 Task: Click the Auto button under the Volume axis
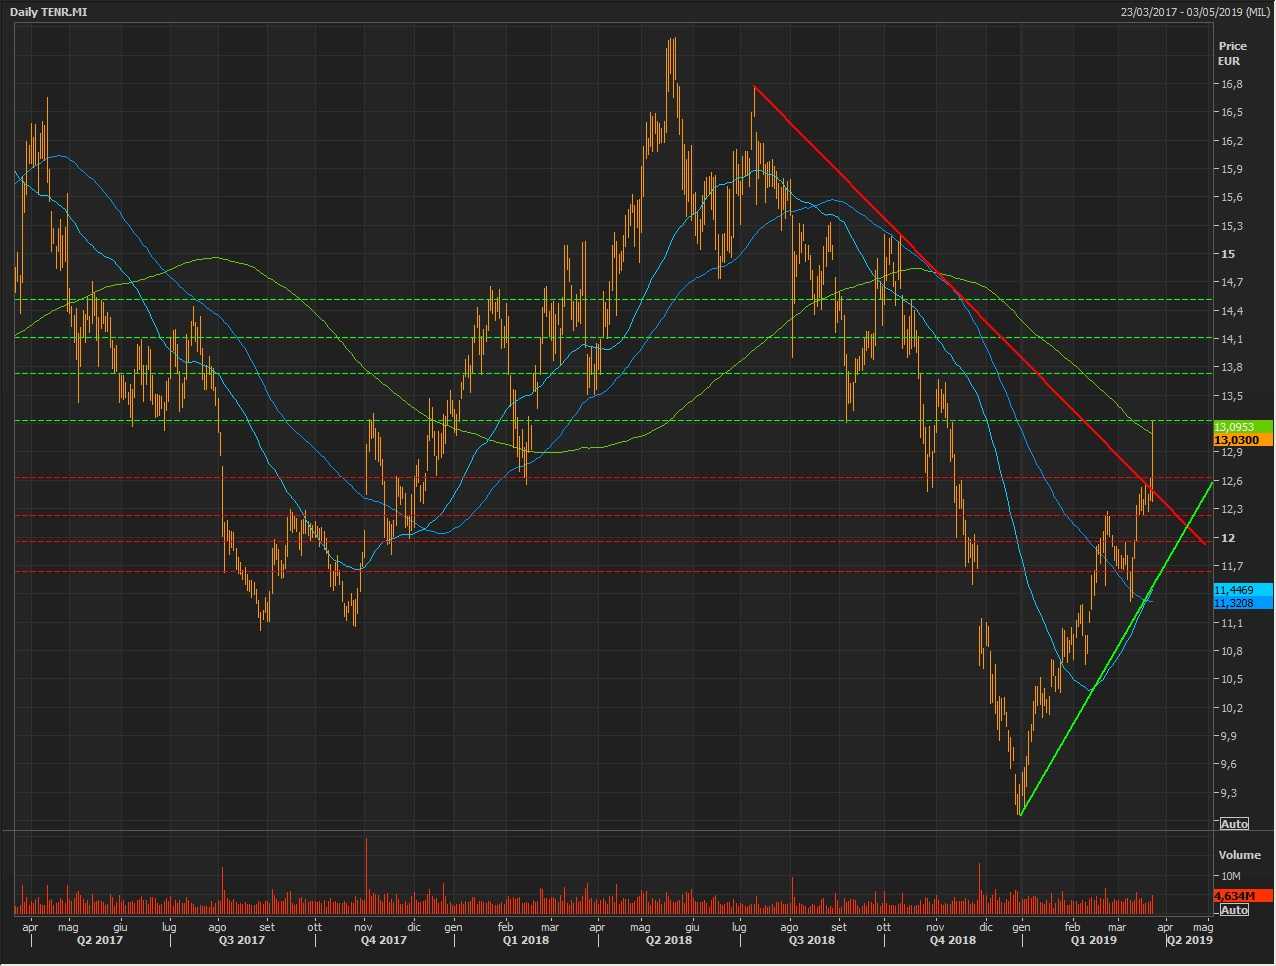click(1234, 909)
